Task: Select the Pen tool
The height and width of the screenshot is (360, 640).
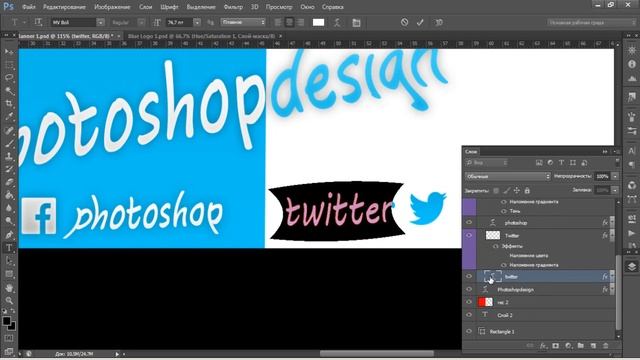Action: pos(9,235)
